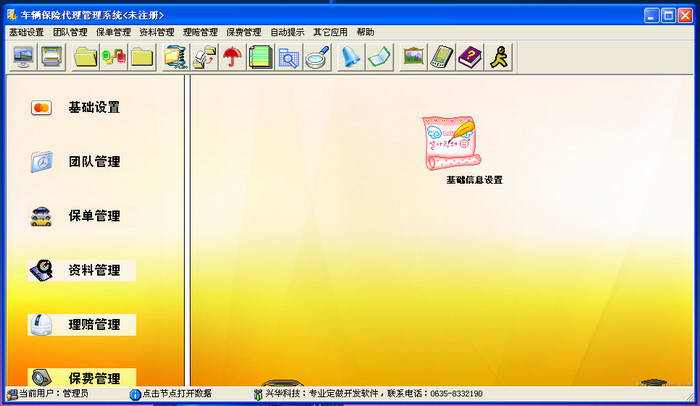Click the app icon in the title bar
This screenshot has height=406, width=700.
(x=12, y=15)
